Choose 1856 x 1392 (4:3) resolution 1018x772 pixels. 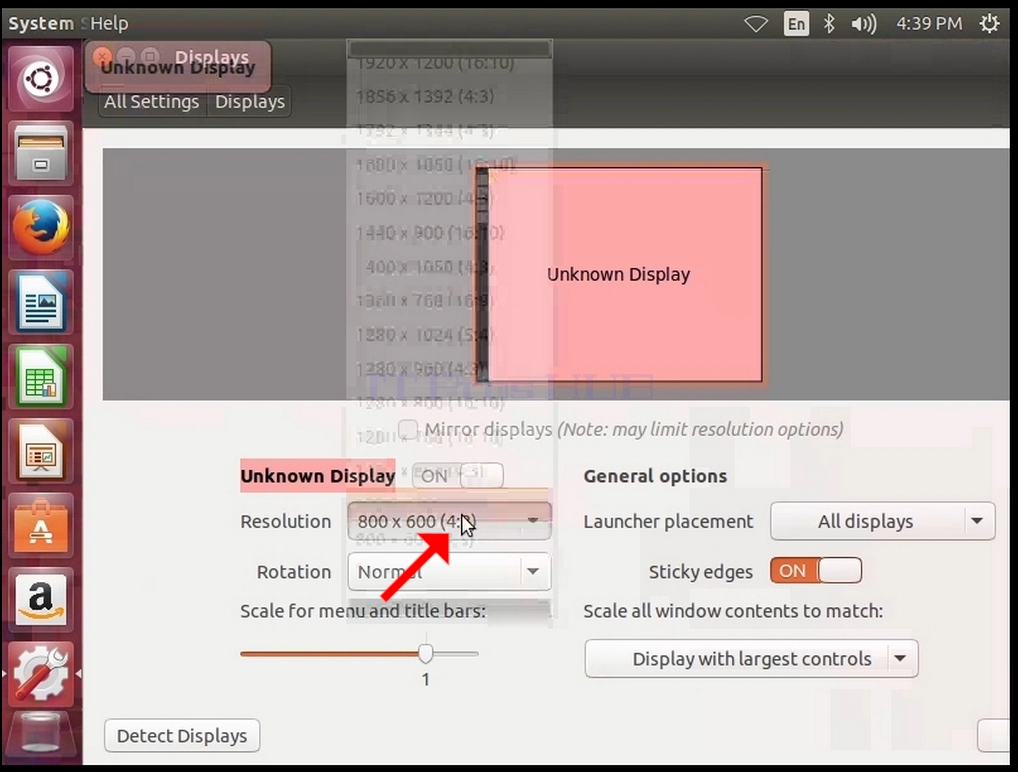(425, 96)
